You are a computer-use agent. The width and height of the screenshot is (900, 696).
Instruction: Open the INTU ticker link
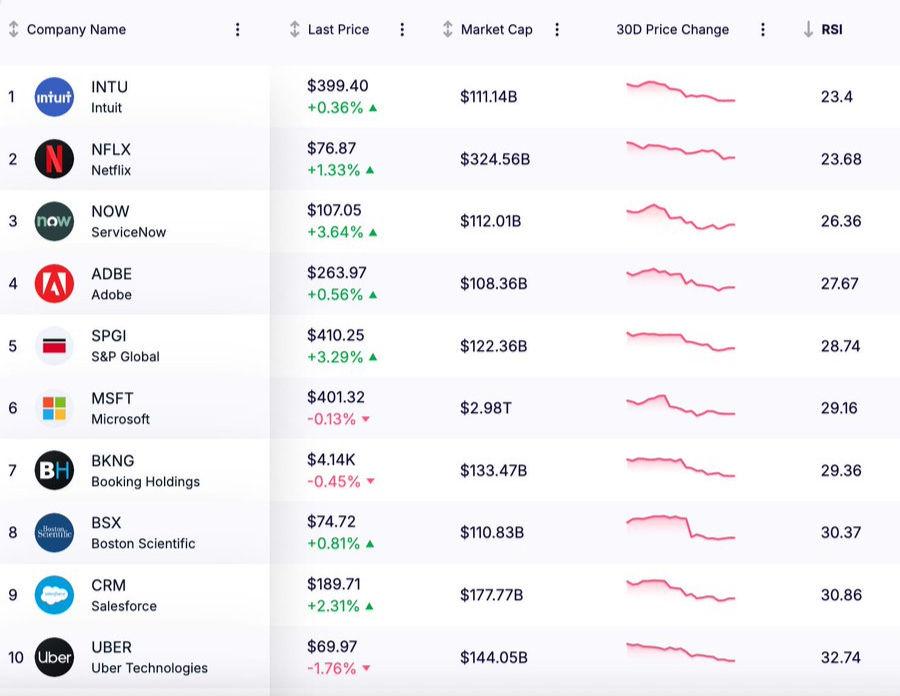coord(110,87)
